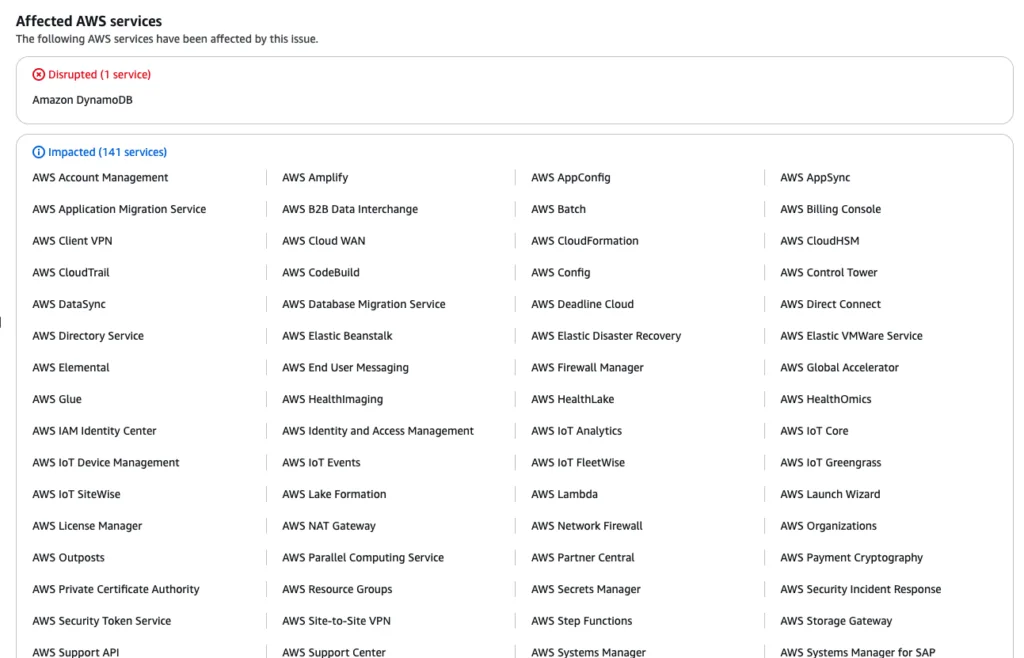Click the AWS Billing Console item

click(830, 209)
